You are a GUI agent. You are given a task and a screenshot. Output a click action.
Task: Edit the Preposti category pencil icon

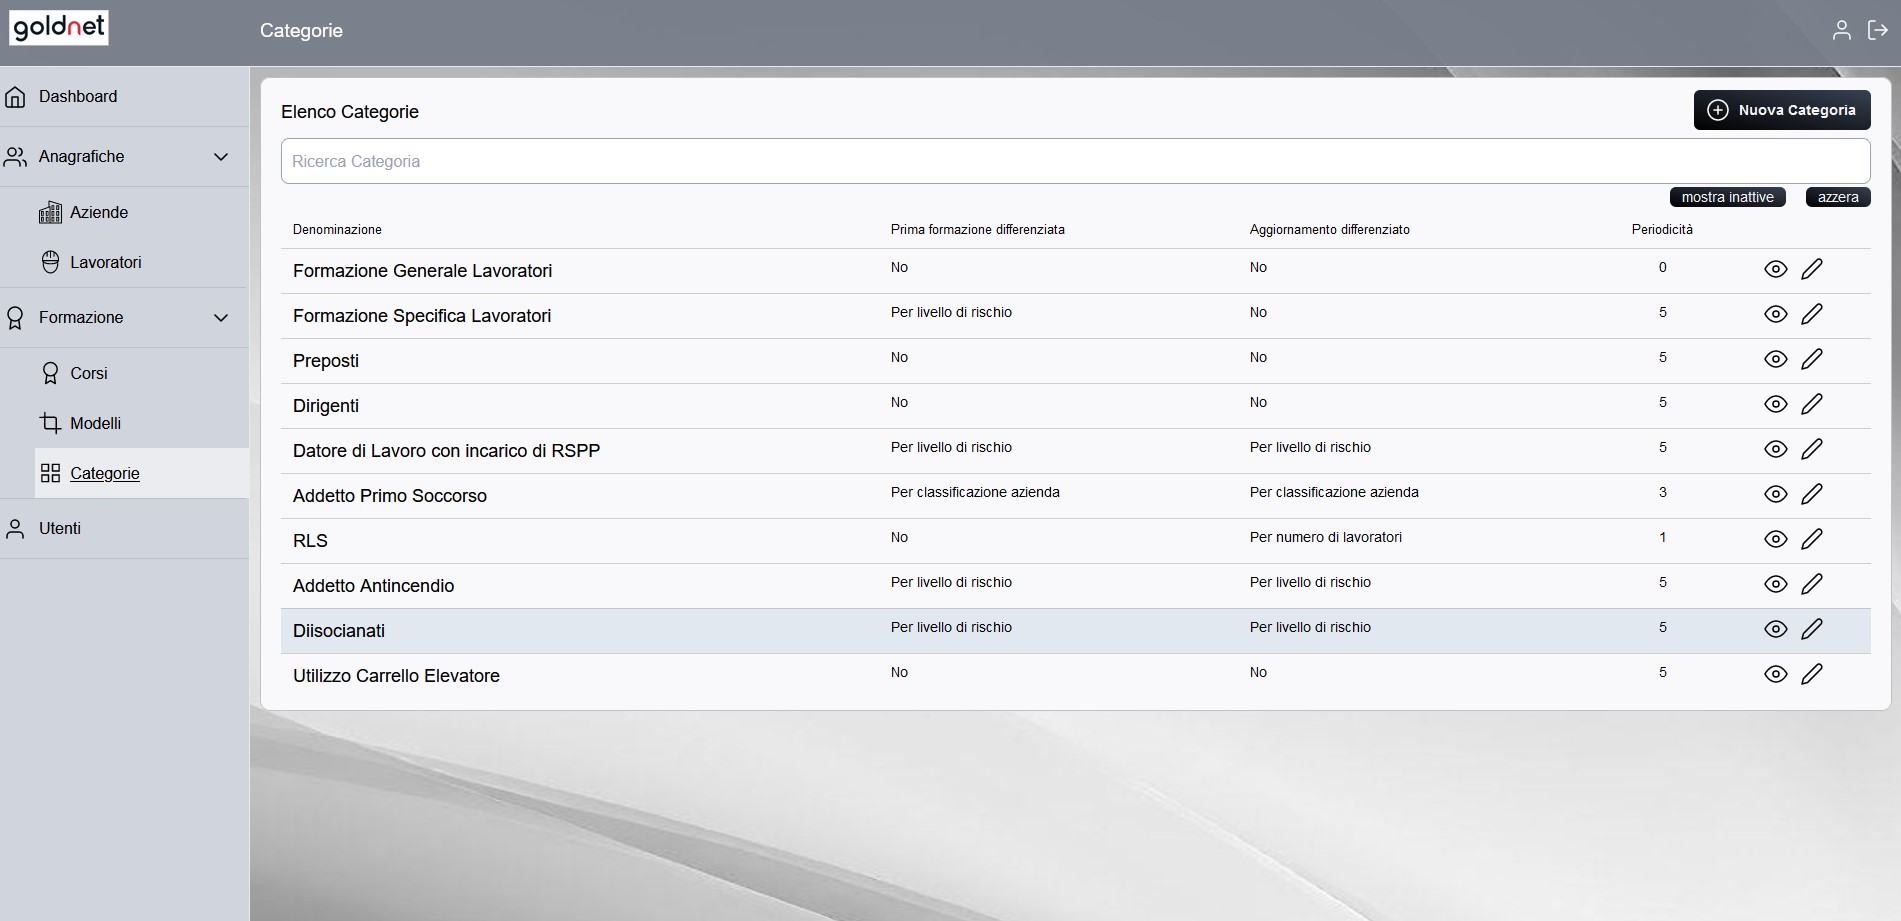[1812, 359]
